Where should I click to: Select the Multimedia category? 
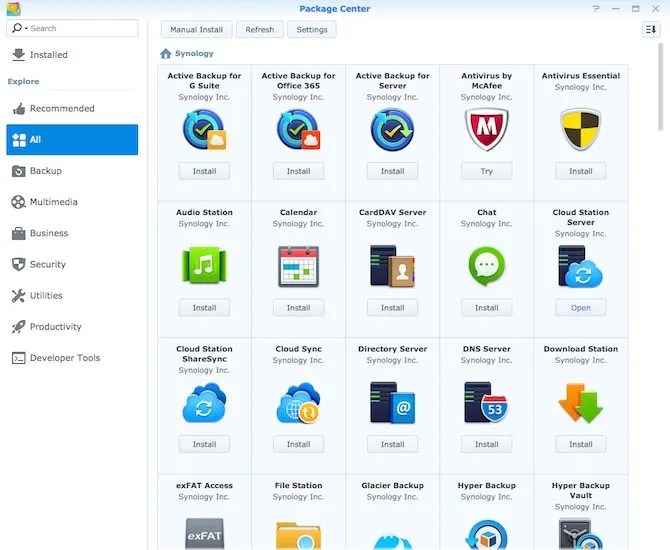[72, 202]
